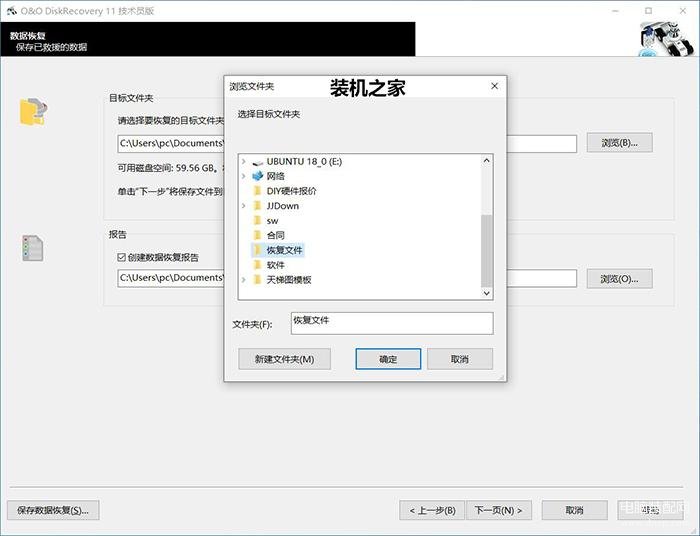
Task: Click the 新建文件夹(M) button
Action: pyautogui.click(x=284, y=359)
